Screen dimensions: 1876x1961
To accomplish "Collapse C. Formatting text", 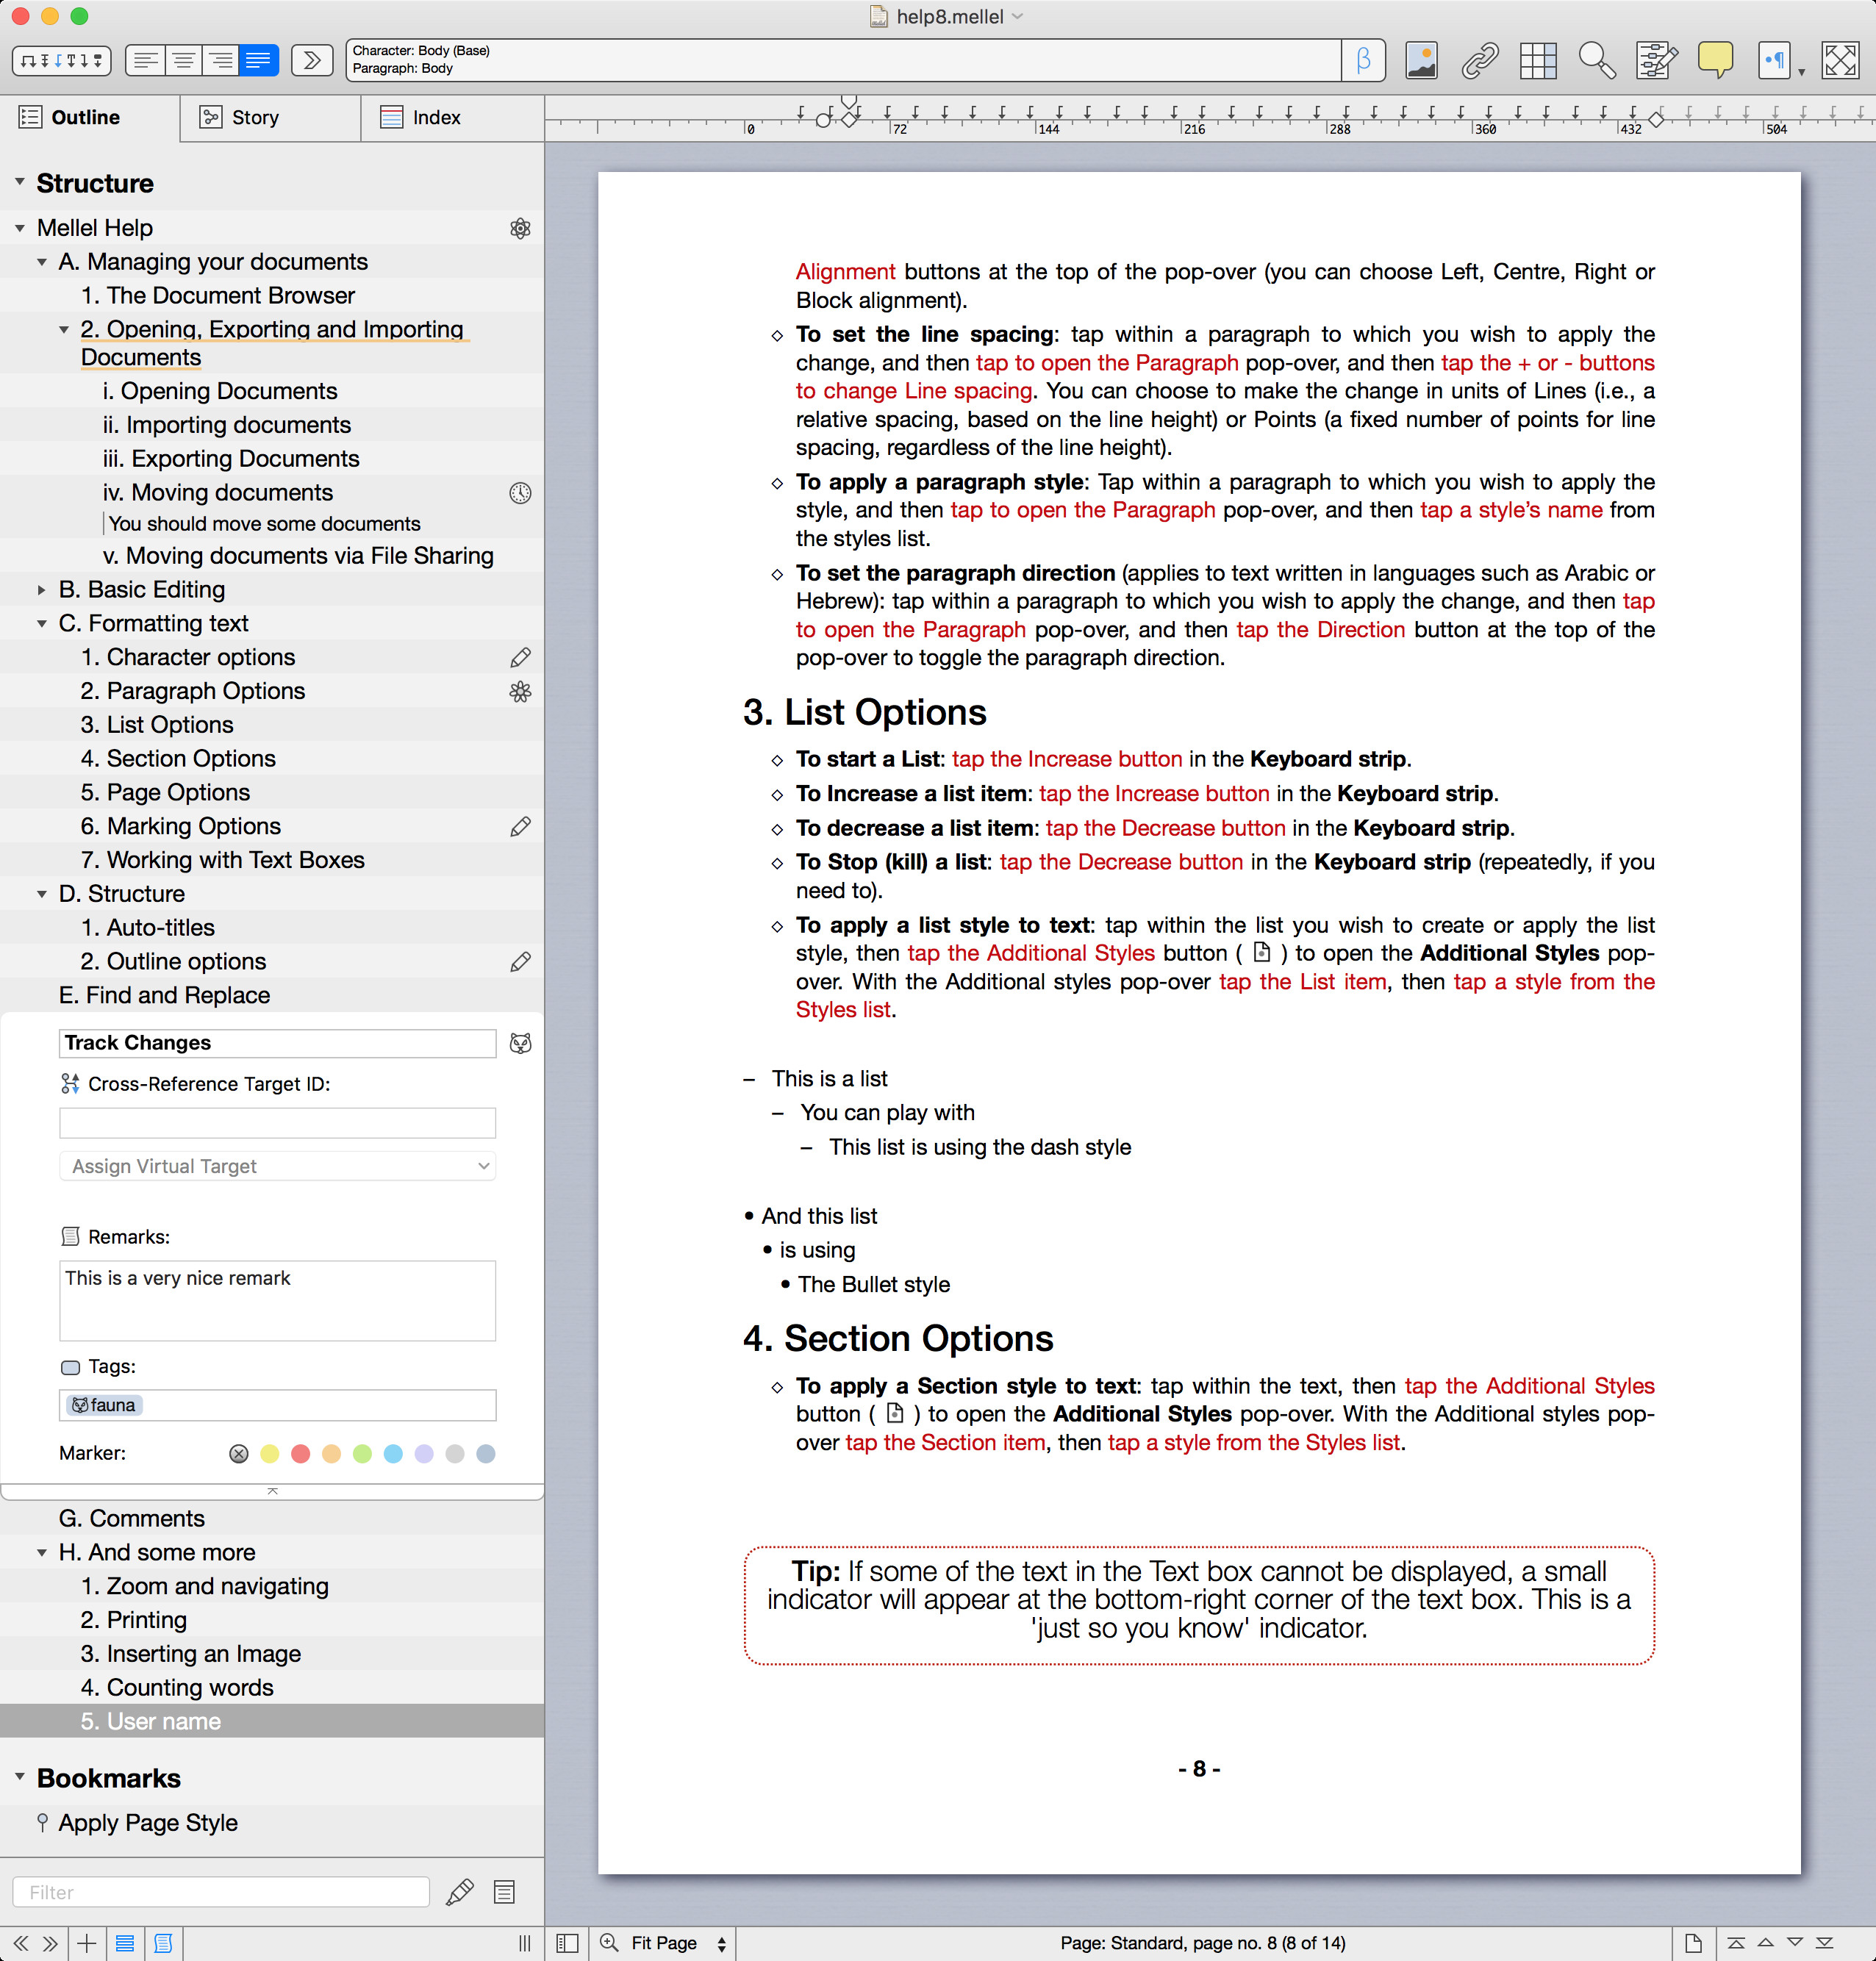I will pos(41,624).
